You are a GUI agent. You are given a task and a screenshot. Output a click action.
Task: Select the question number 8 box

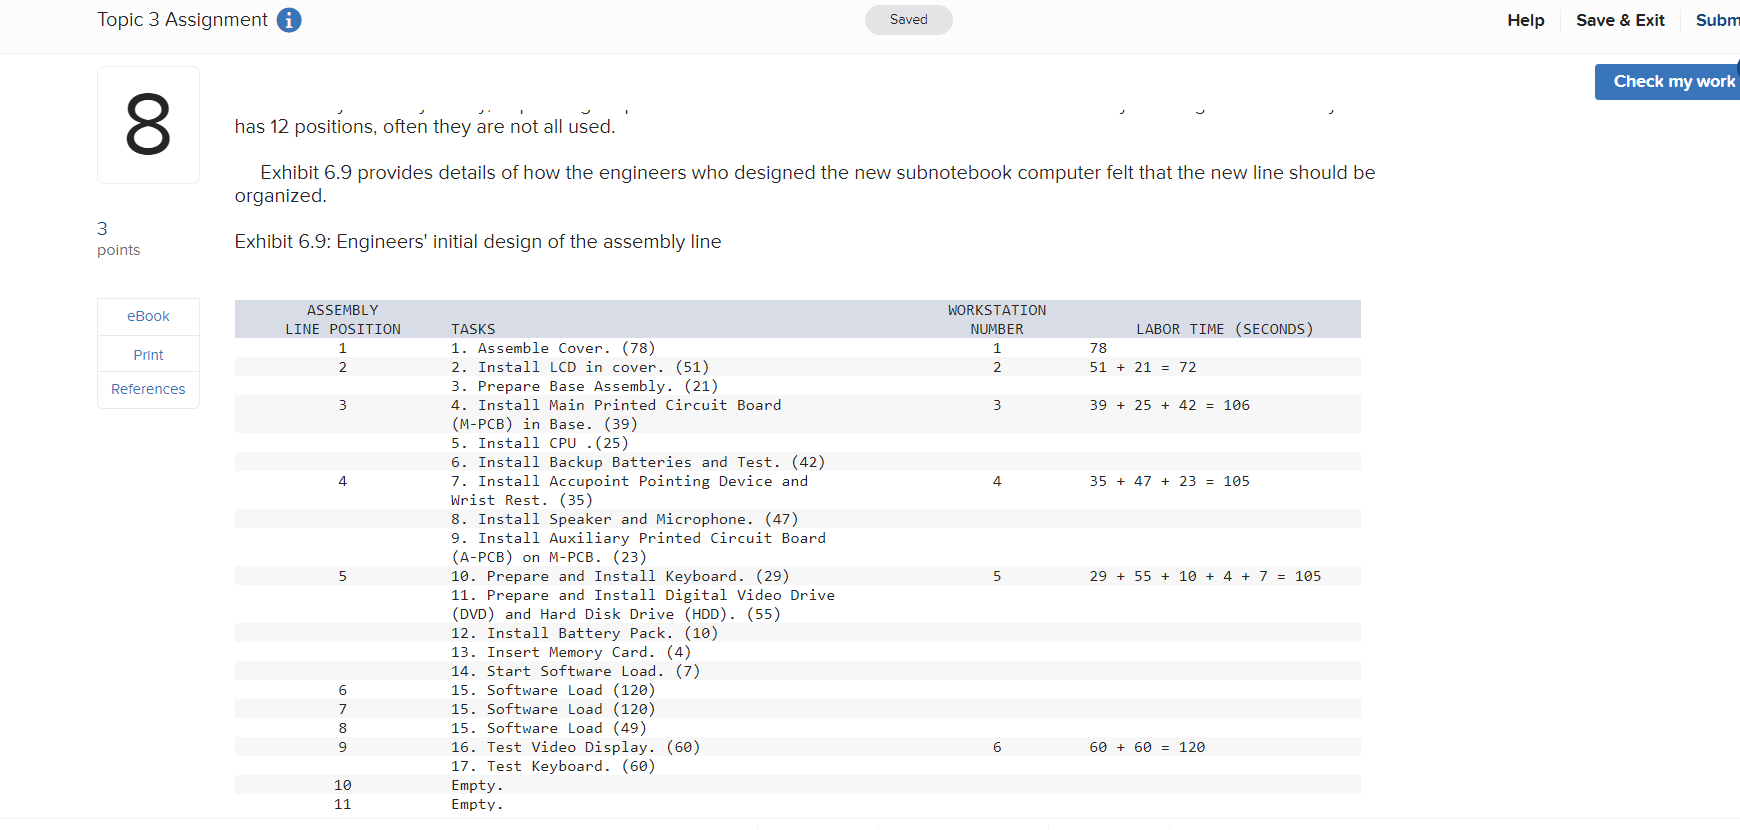tap(148, 125)
